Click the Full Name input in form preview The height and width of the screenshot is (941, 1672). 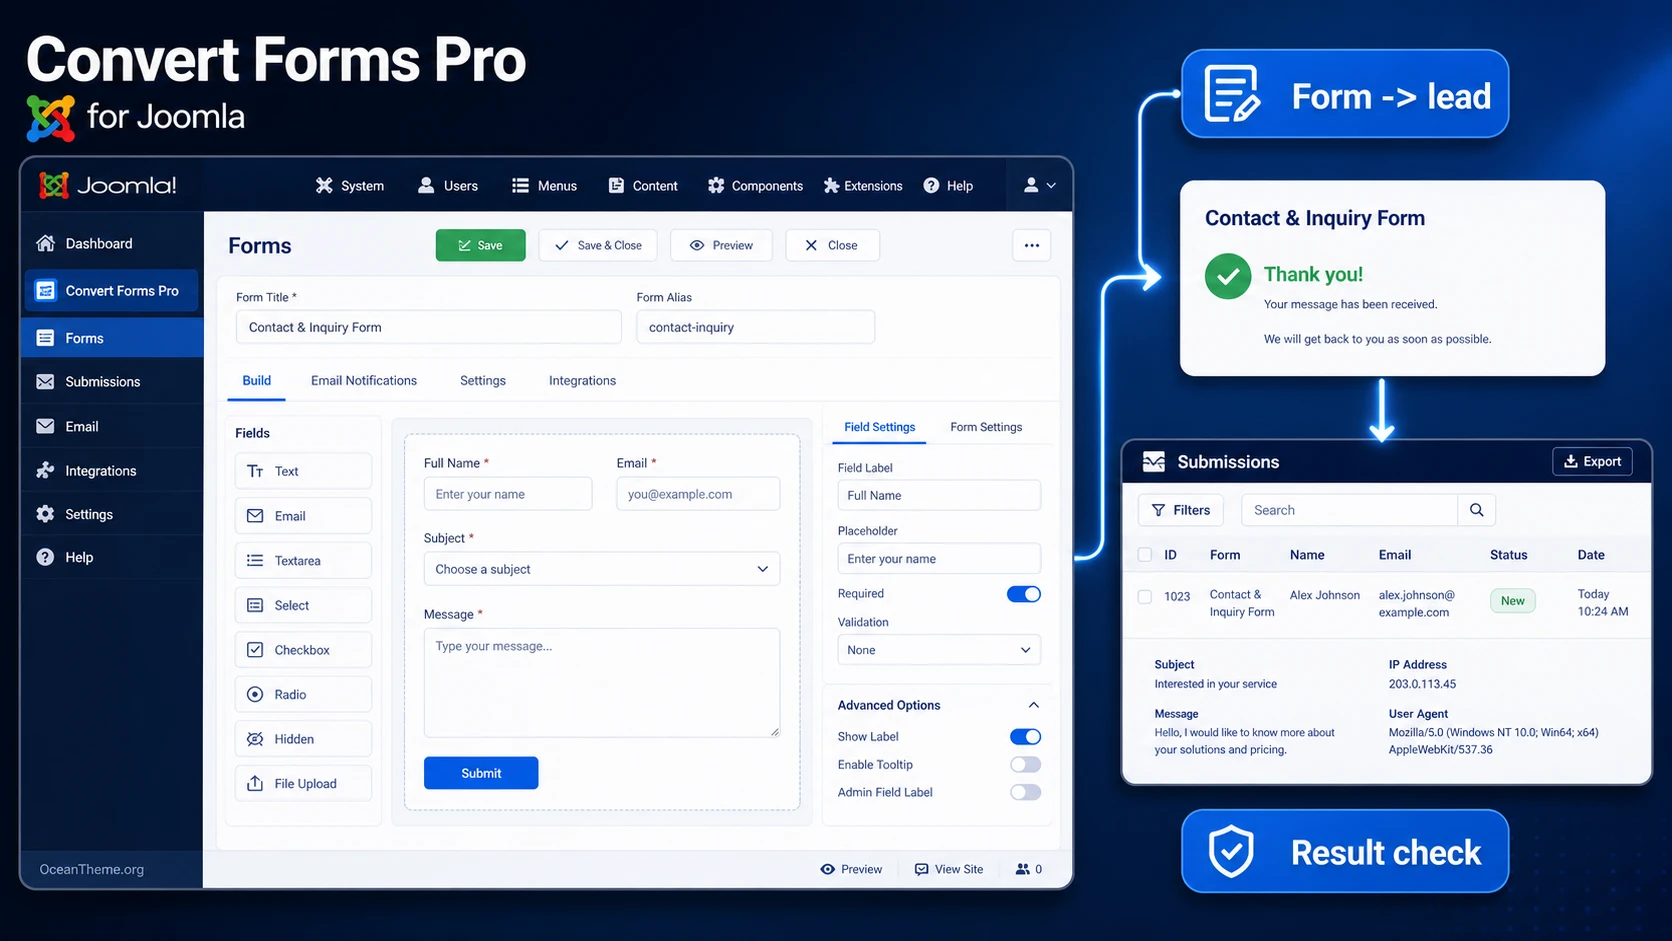click(508, 494)
